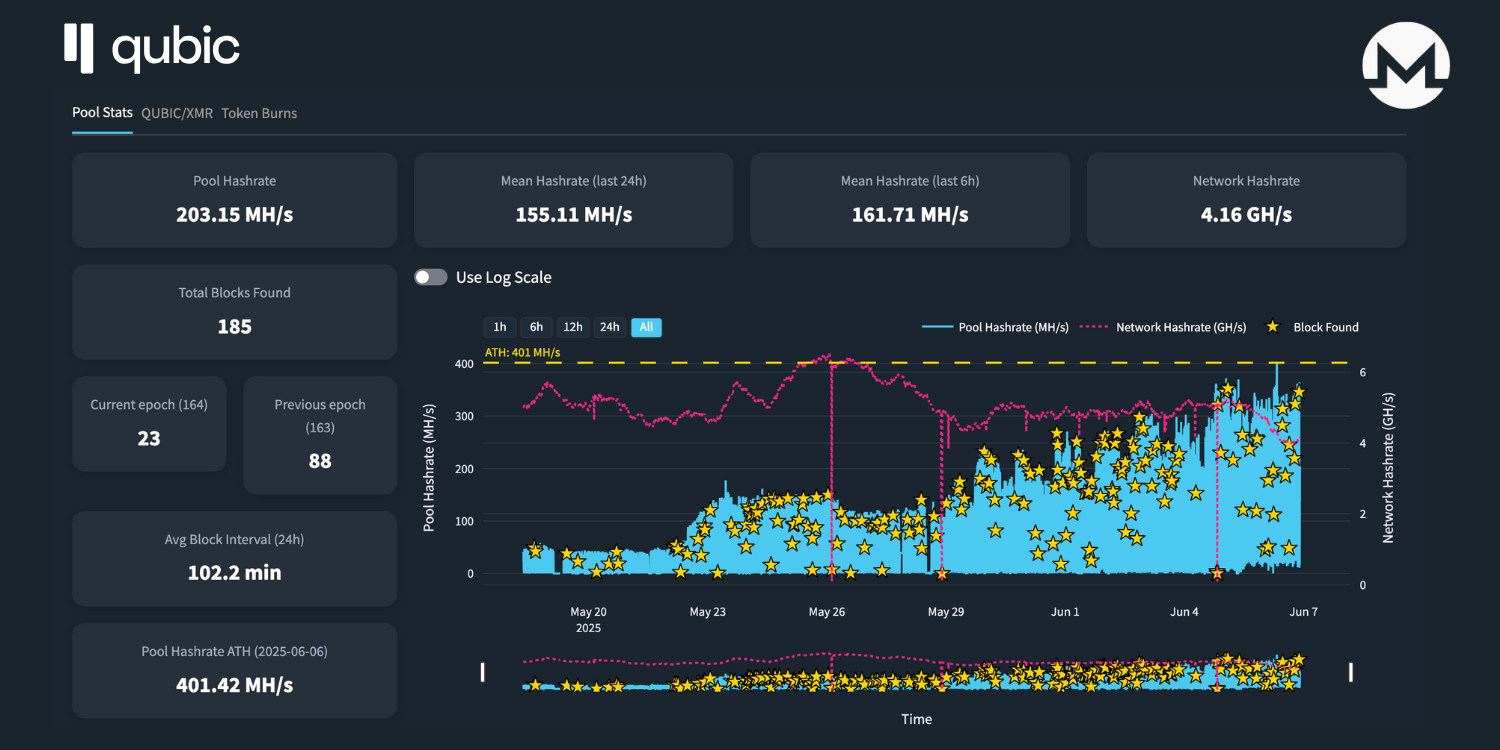
Task: Click the Pool Hashrate ATH stat card
Action: point(234,670)
